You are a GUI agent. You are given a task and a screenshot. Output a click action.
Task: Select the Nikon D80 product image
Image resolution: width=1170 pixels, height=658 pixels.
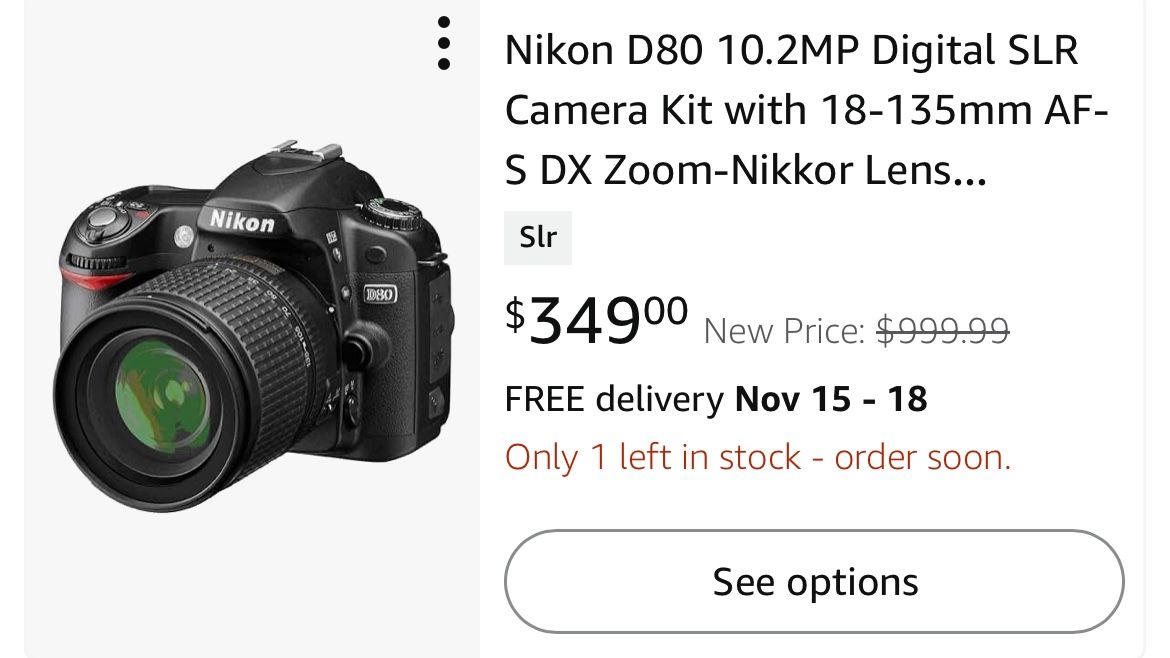coord(240,330)
